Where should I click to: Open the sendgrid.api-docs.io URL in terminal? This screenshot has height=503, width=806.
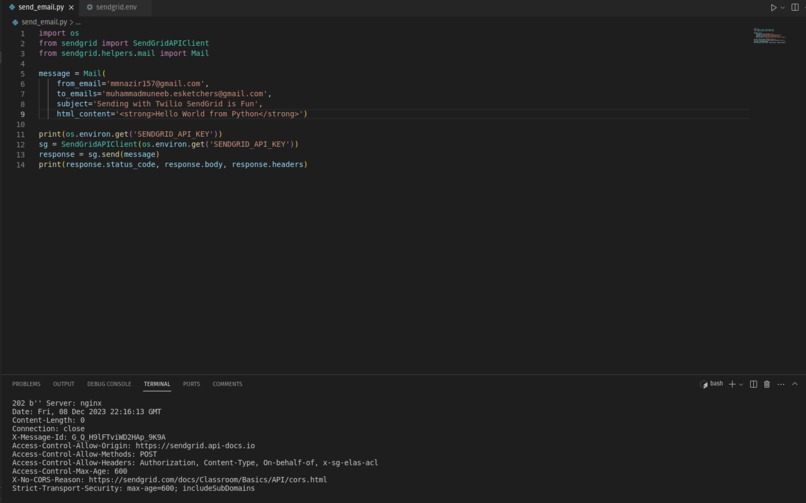pyautogui.click(x=195, y=446)
